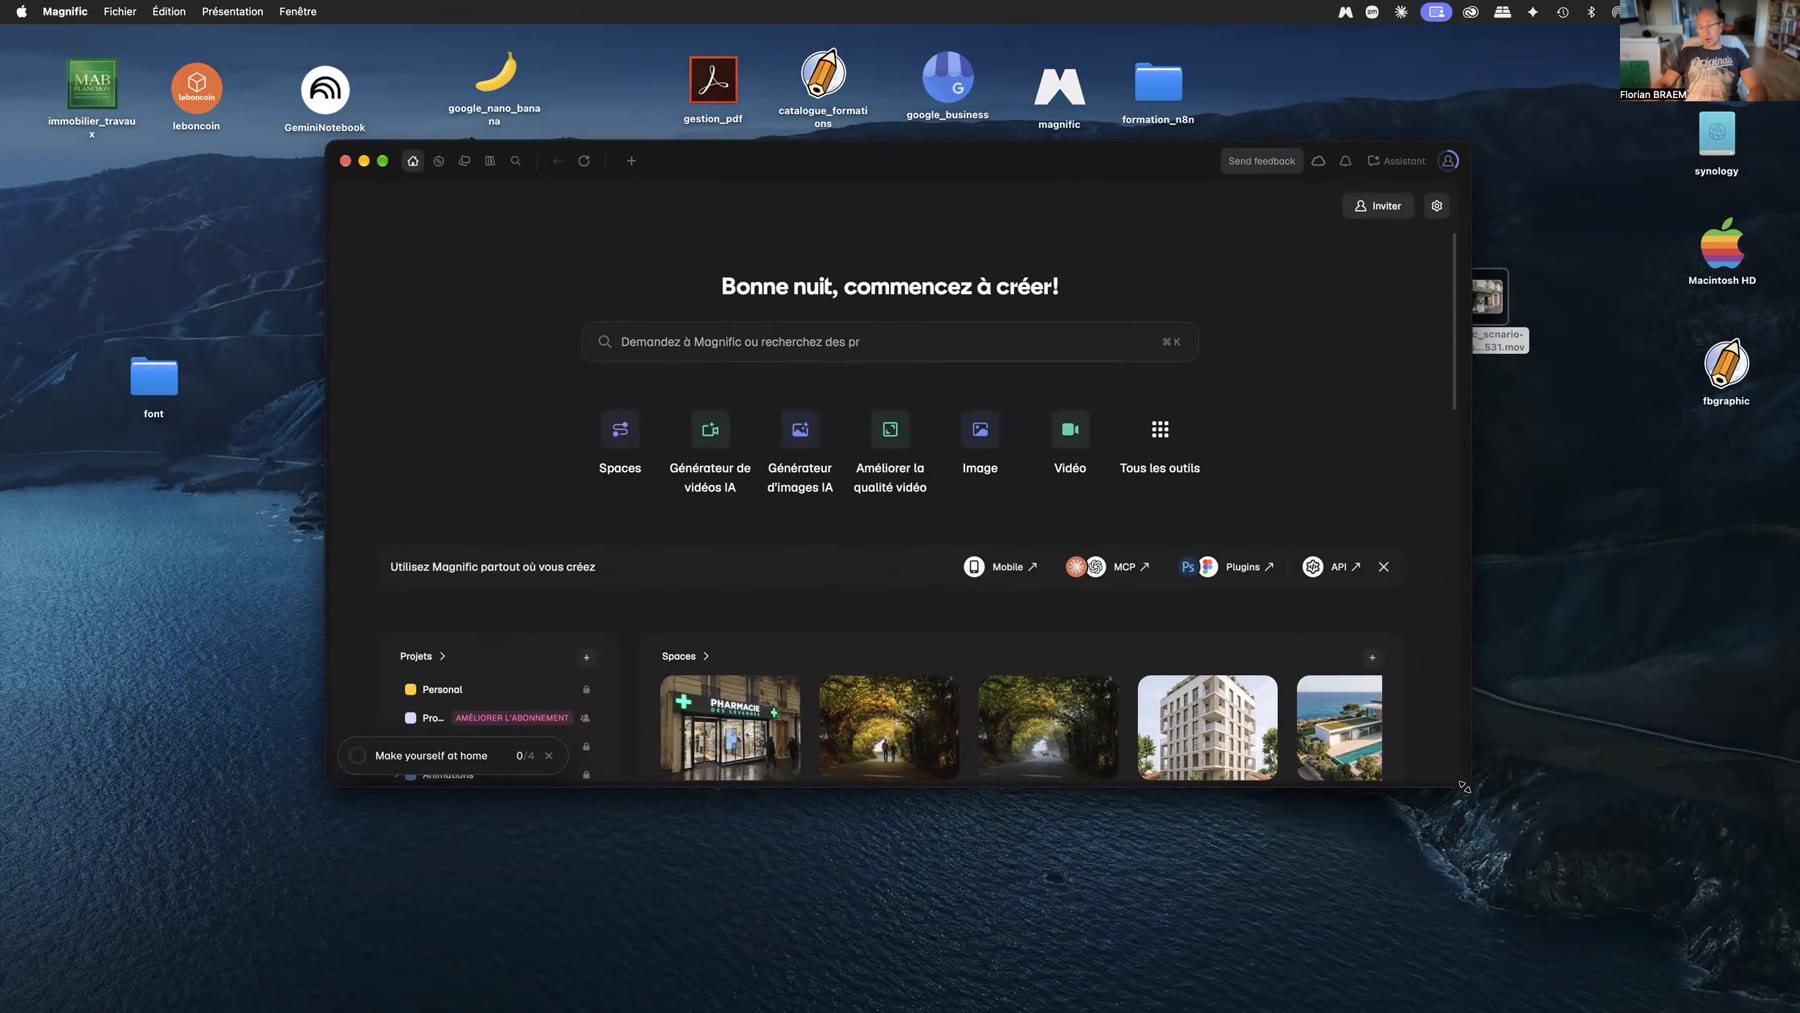Launch Générateur d'images IA
1800x1013 pixels.
pos(800,452)
